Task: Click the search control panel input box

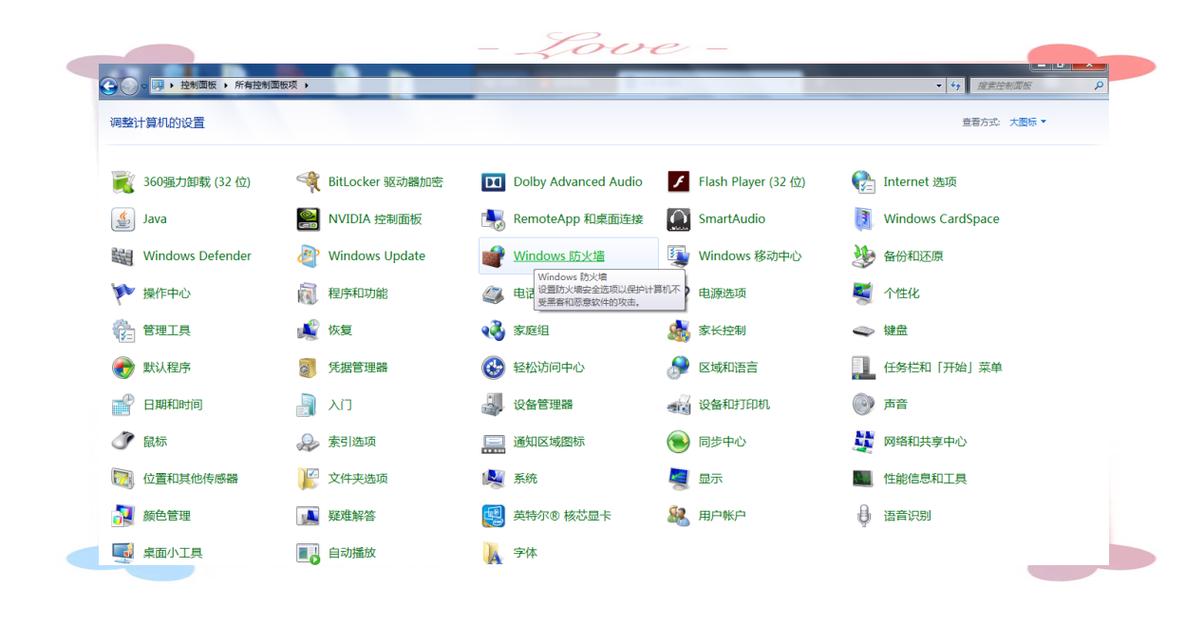Action: [1038, 86]
